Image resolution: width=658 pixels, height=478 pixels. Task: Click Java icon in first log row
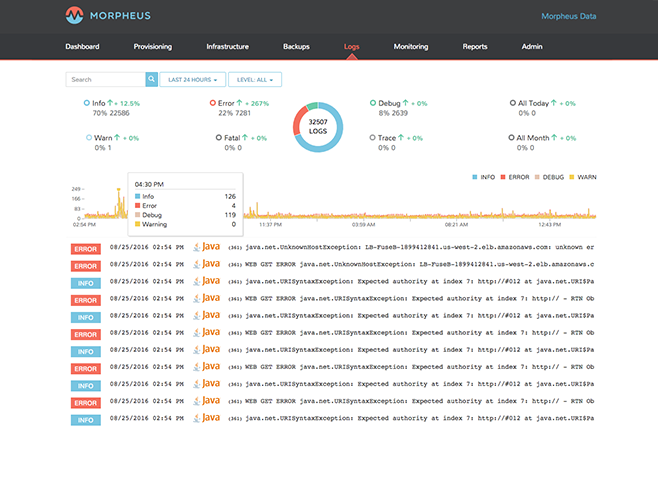(206, 247)
